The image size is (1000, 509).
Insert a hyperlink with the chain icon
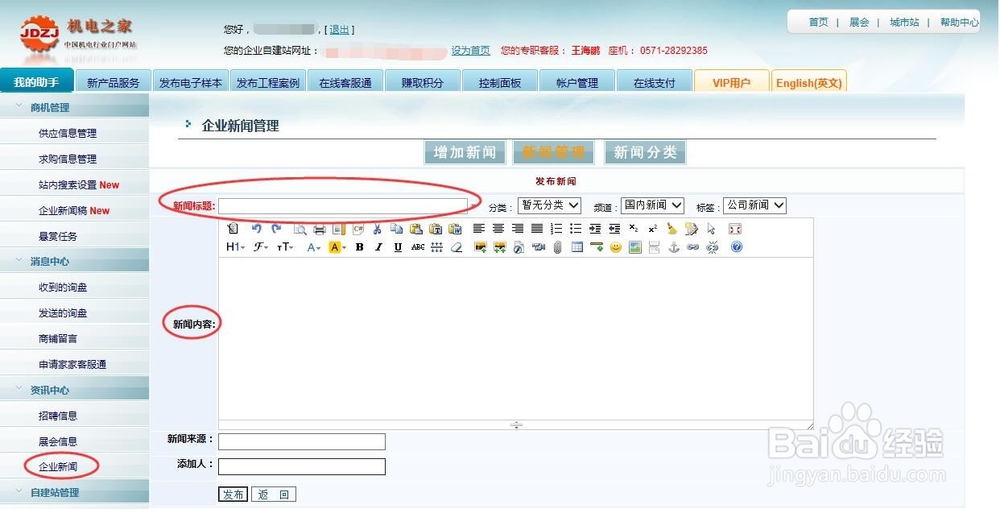click(693, 247)
